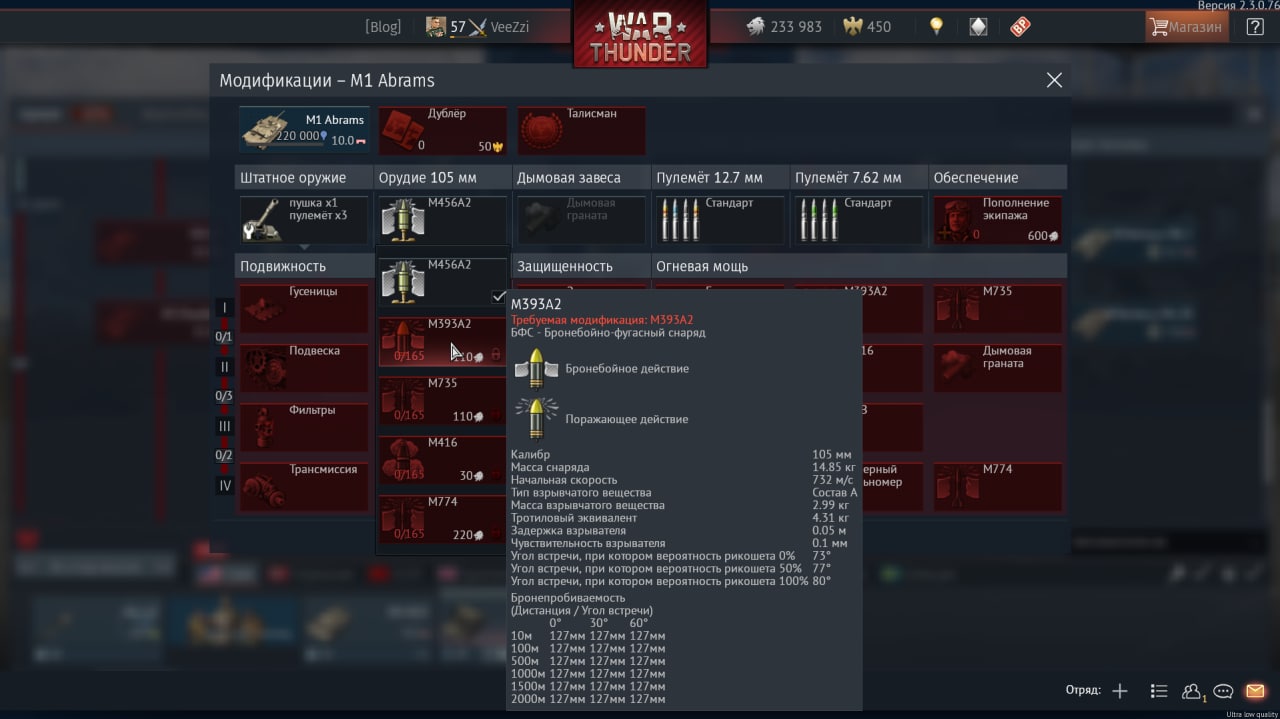This screenshot has width=1280, height=719.
Task: Click the white diamond icon in top bar
Action: (x=978, y=27)
